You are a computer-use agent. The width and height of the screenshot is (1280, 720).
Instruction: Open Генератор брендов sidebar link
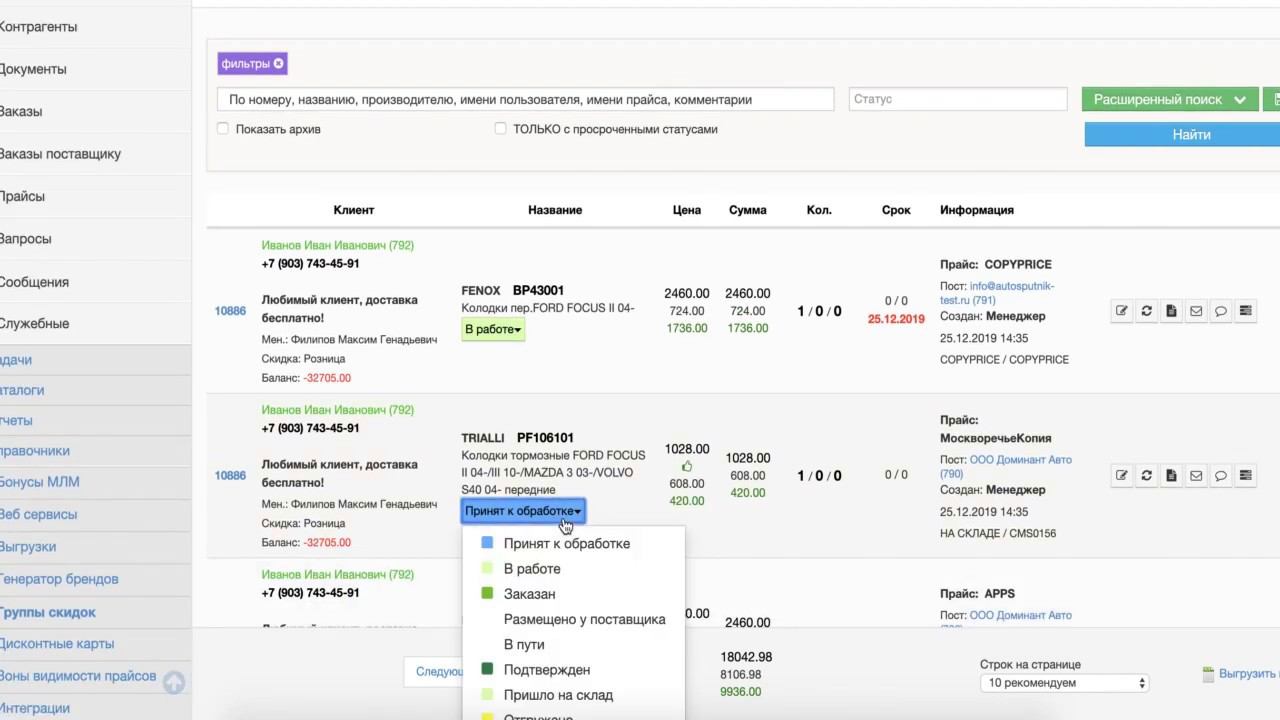pyautogui.click(x=59, y=579)
